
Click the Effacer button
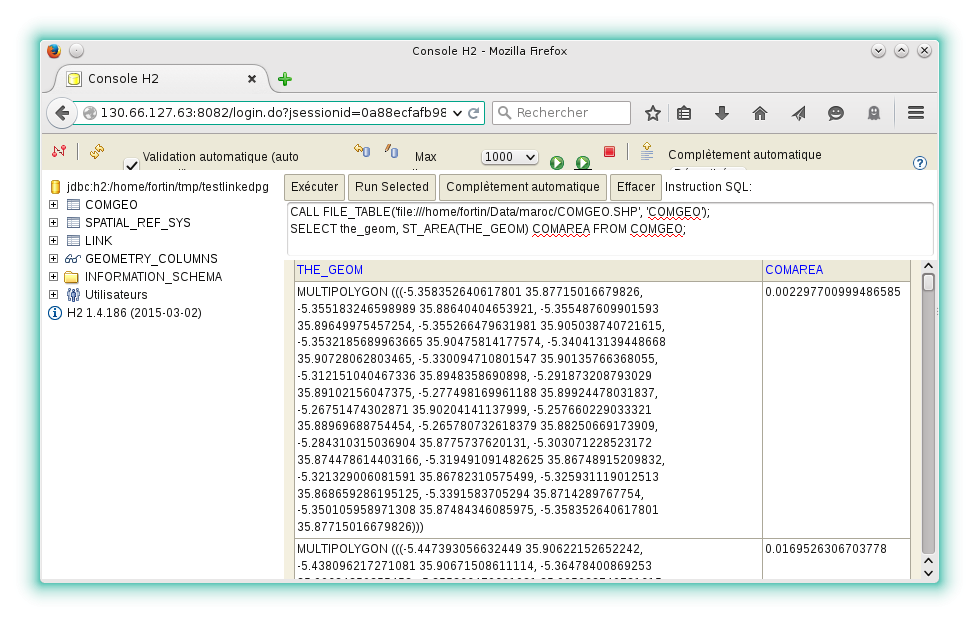pos(636,187)
